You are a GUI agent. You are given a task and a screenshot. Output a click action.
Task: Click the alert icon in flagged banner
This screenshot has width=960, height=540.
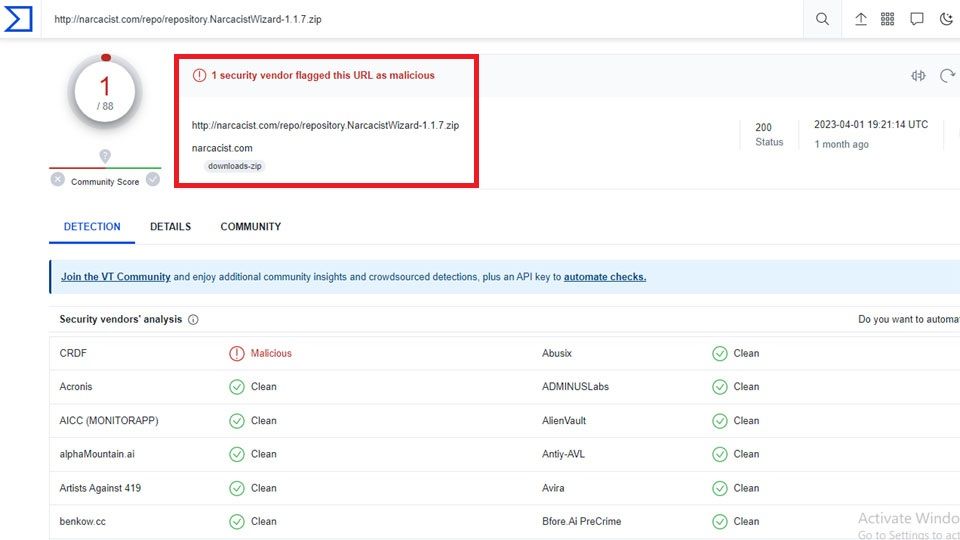(x=199, y=75)
